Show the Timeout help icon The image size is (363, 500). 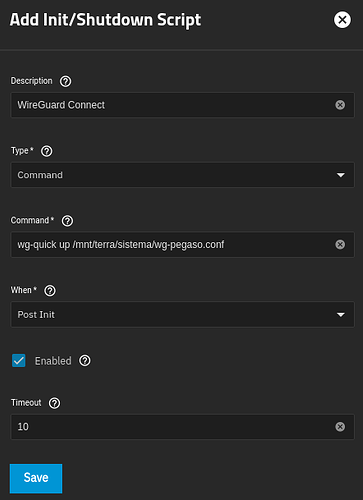54,403
